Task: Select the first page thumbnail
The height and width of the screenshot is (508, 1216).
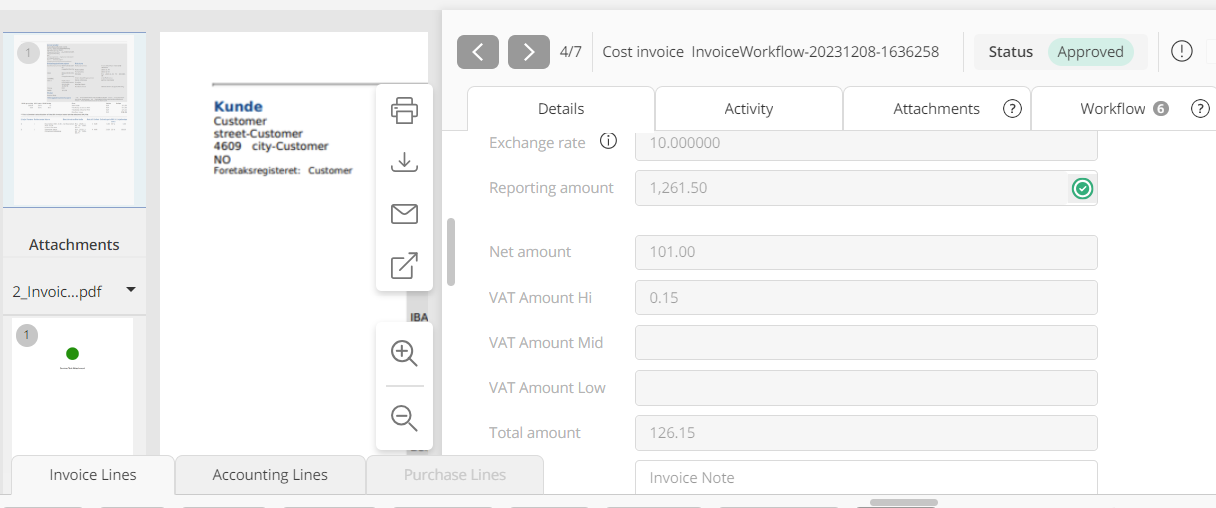Action: [x=74, y=120]
